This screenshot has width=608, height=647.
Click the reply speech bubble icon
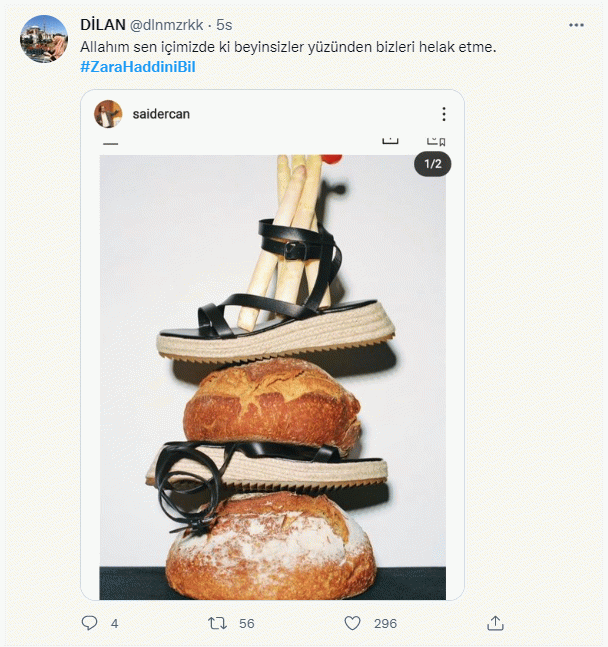click(x=89, y=623)
